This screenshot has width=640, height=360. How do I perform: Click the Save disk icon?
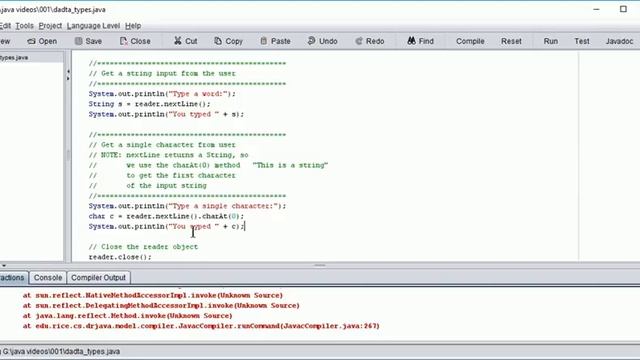tap(78, 41)
